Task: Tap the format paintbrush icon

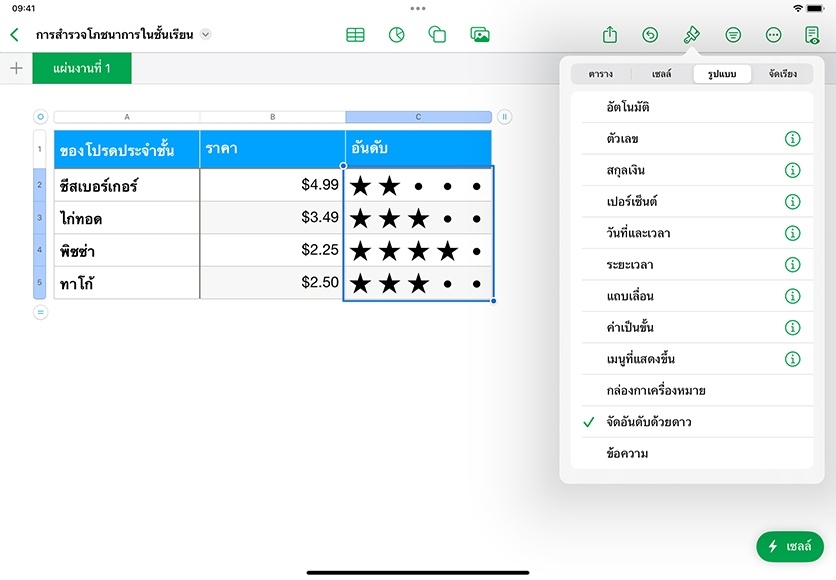Action: pyautogui.click(x=691, y=35)
